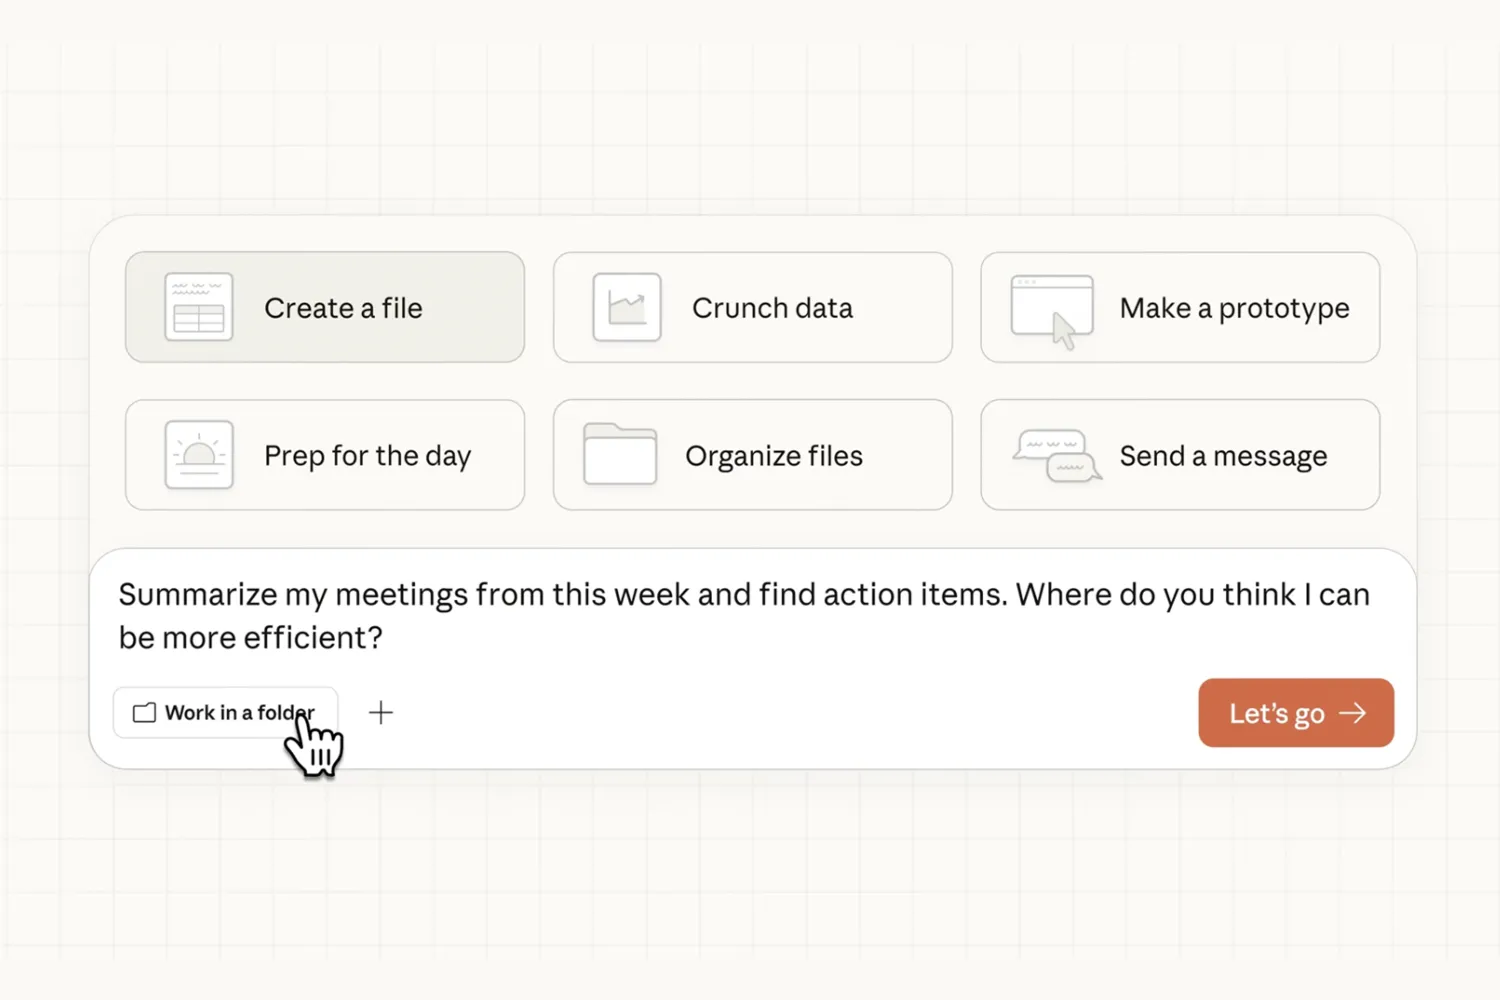Image resolution: width=1500 pixels, height=1000 pixels.
Task: Click the arrow icon on the Let's go button
Action: click(1353, 713)
